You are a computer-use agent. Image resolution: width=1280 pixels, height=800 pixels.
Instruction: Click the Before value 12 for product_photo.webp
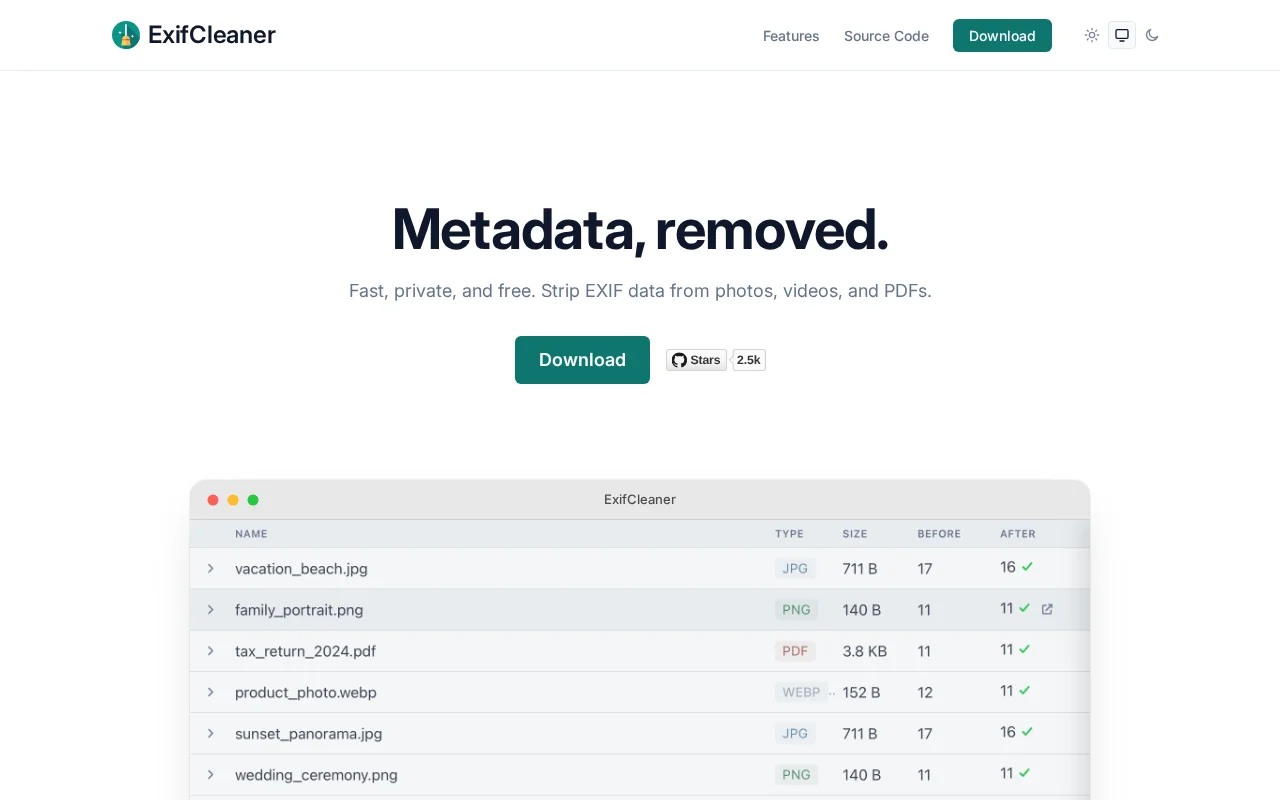click(925, 692)
